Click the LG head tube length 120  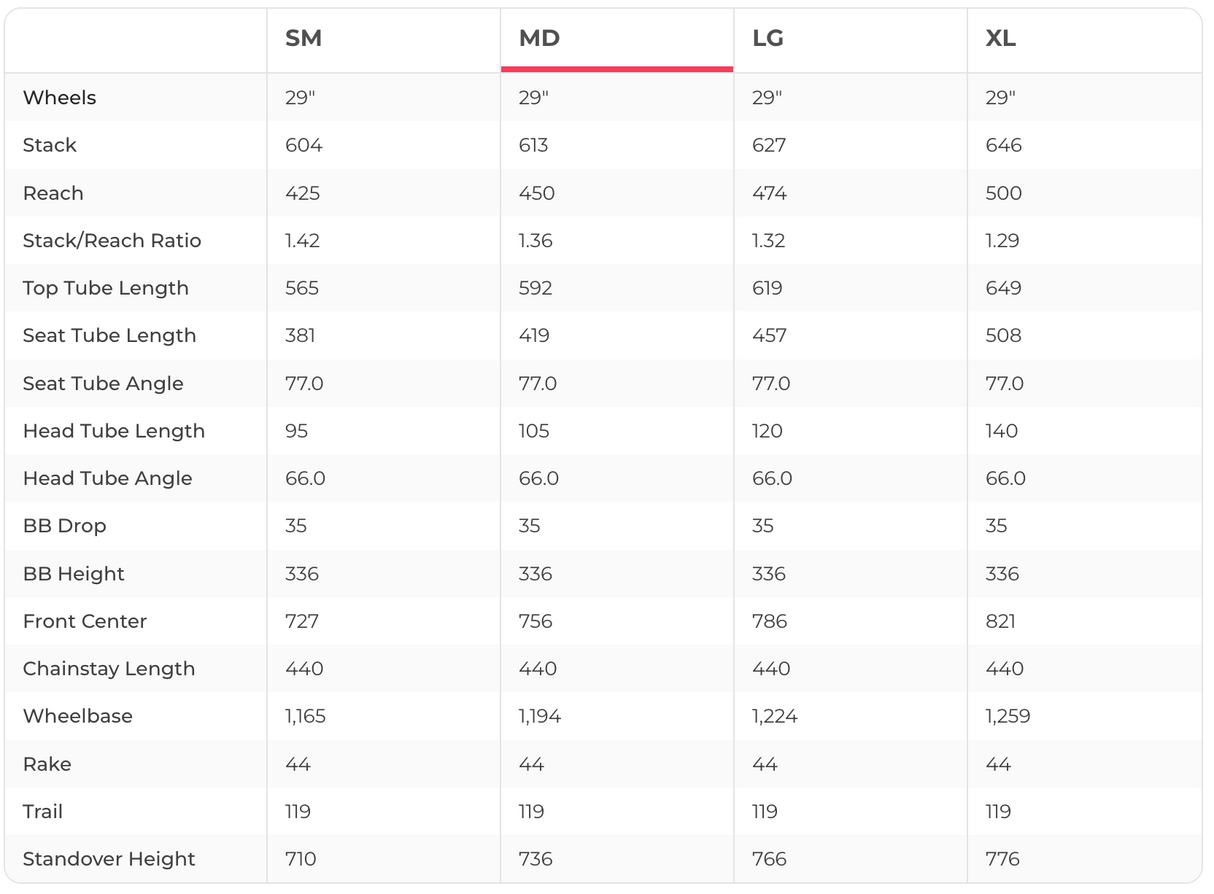tap(767, 432)
